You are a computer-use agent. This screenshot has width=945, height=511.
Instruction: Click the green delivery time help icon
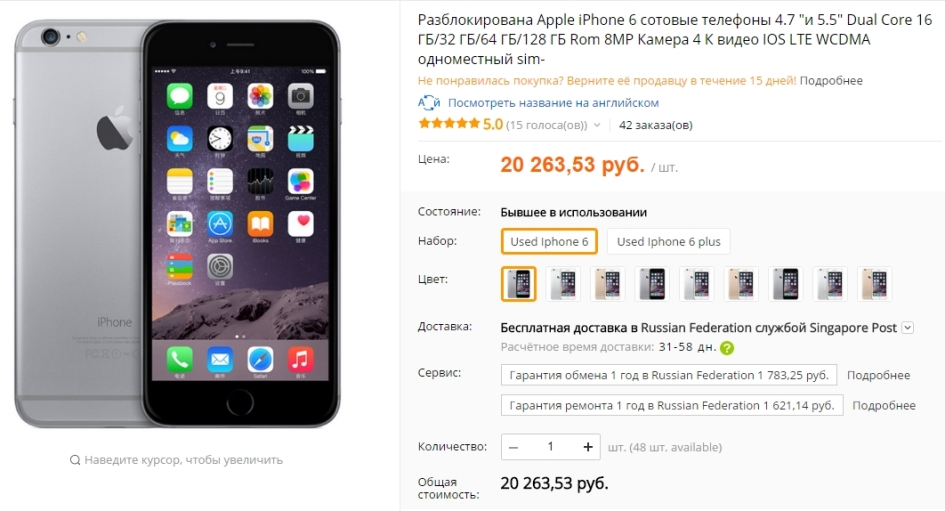coord(727,348)
